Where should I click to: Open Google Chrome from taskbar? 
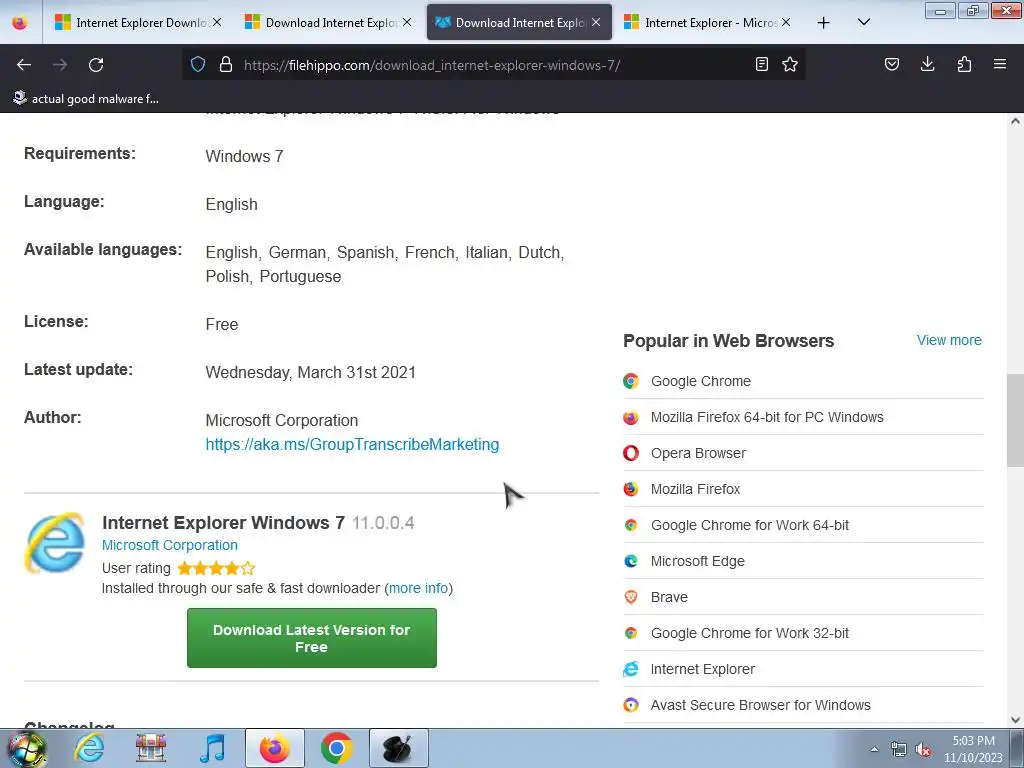(336, 748)
